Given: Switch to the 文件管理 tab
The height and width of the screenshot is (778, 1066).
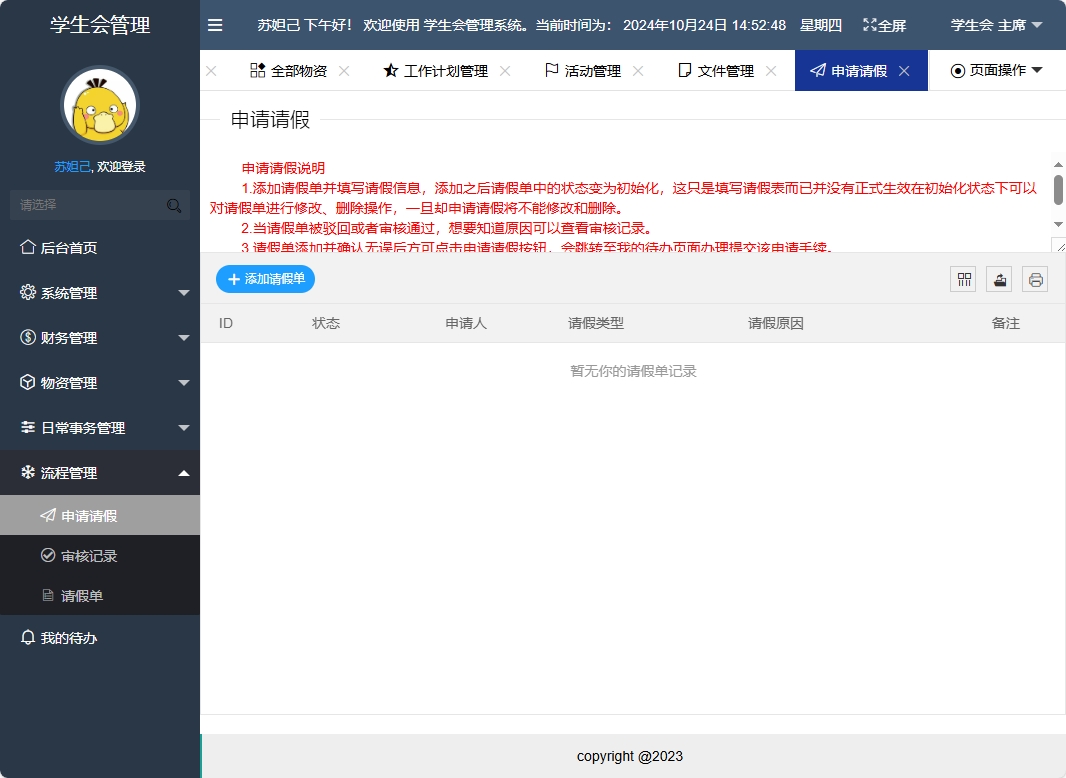Looking at the screenshot, I should tap(725, 70).
